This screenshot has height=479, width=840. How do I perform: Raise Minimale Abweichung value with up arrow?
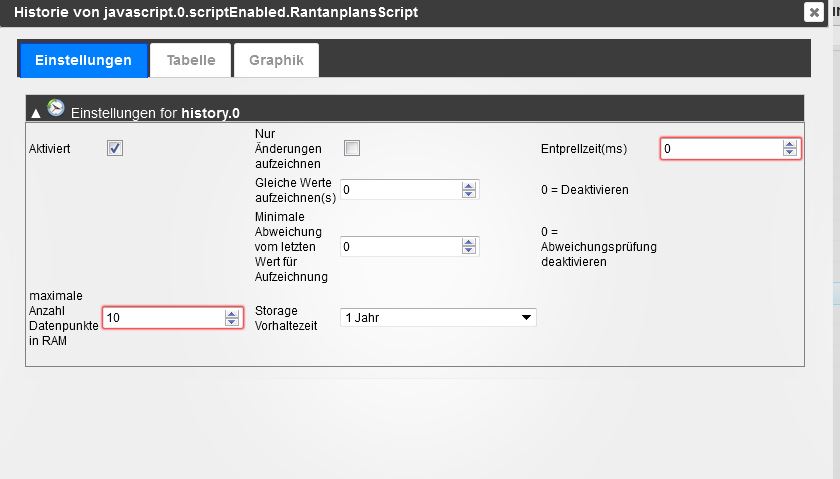(x=469, y=241)
